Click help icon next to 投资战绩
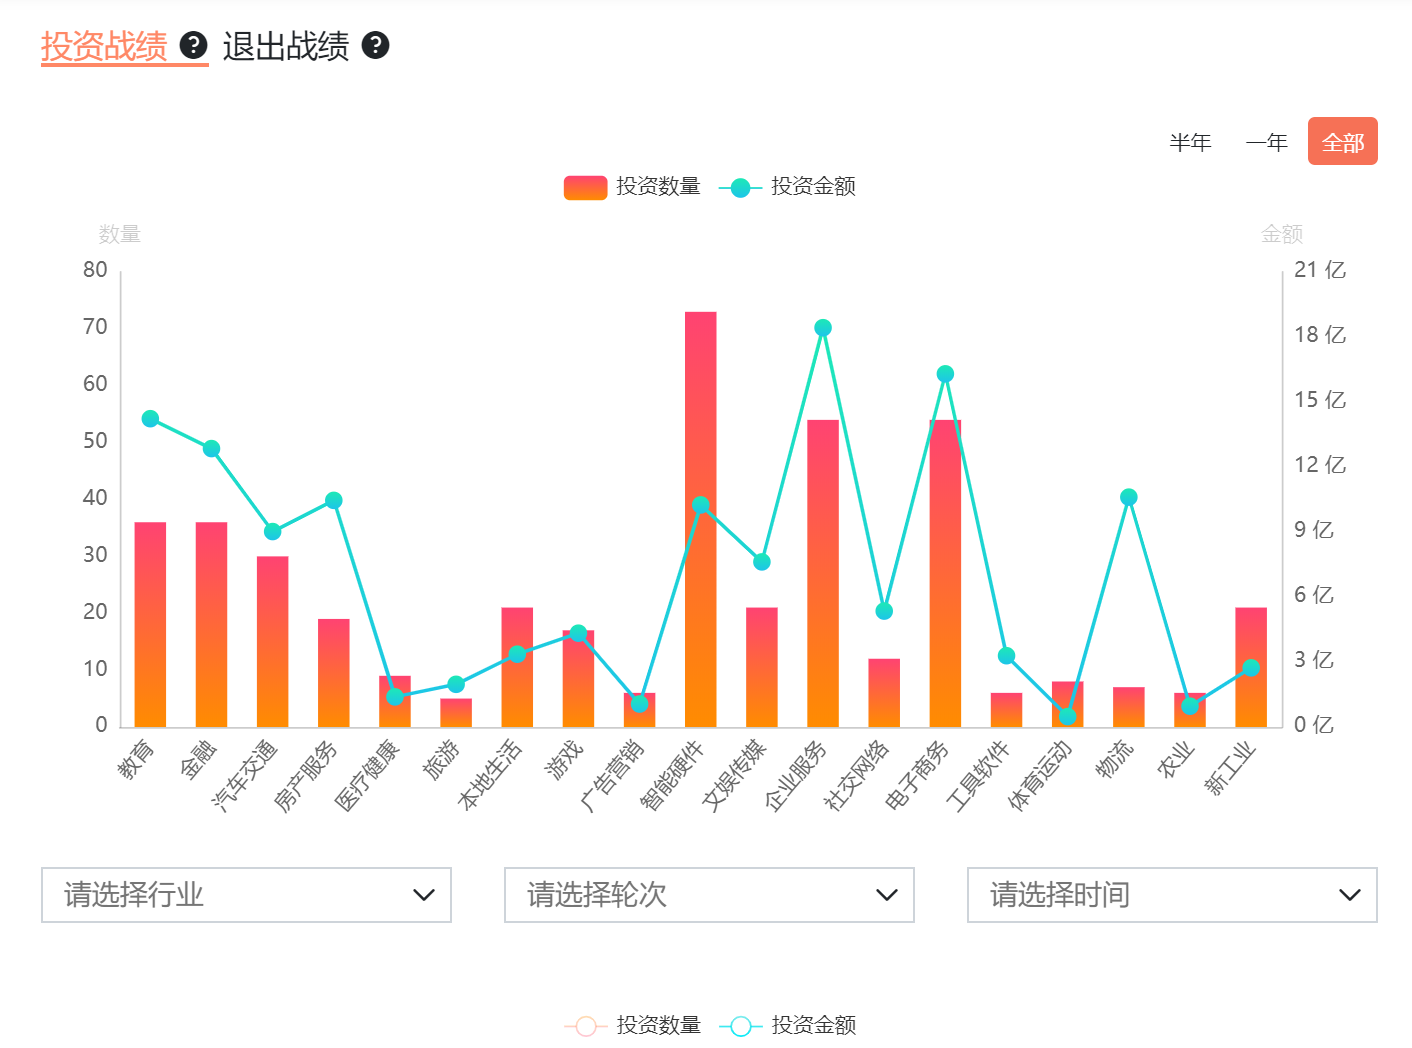 (x=193, y=45)
